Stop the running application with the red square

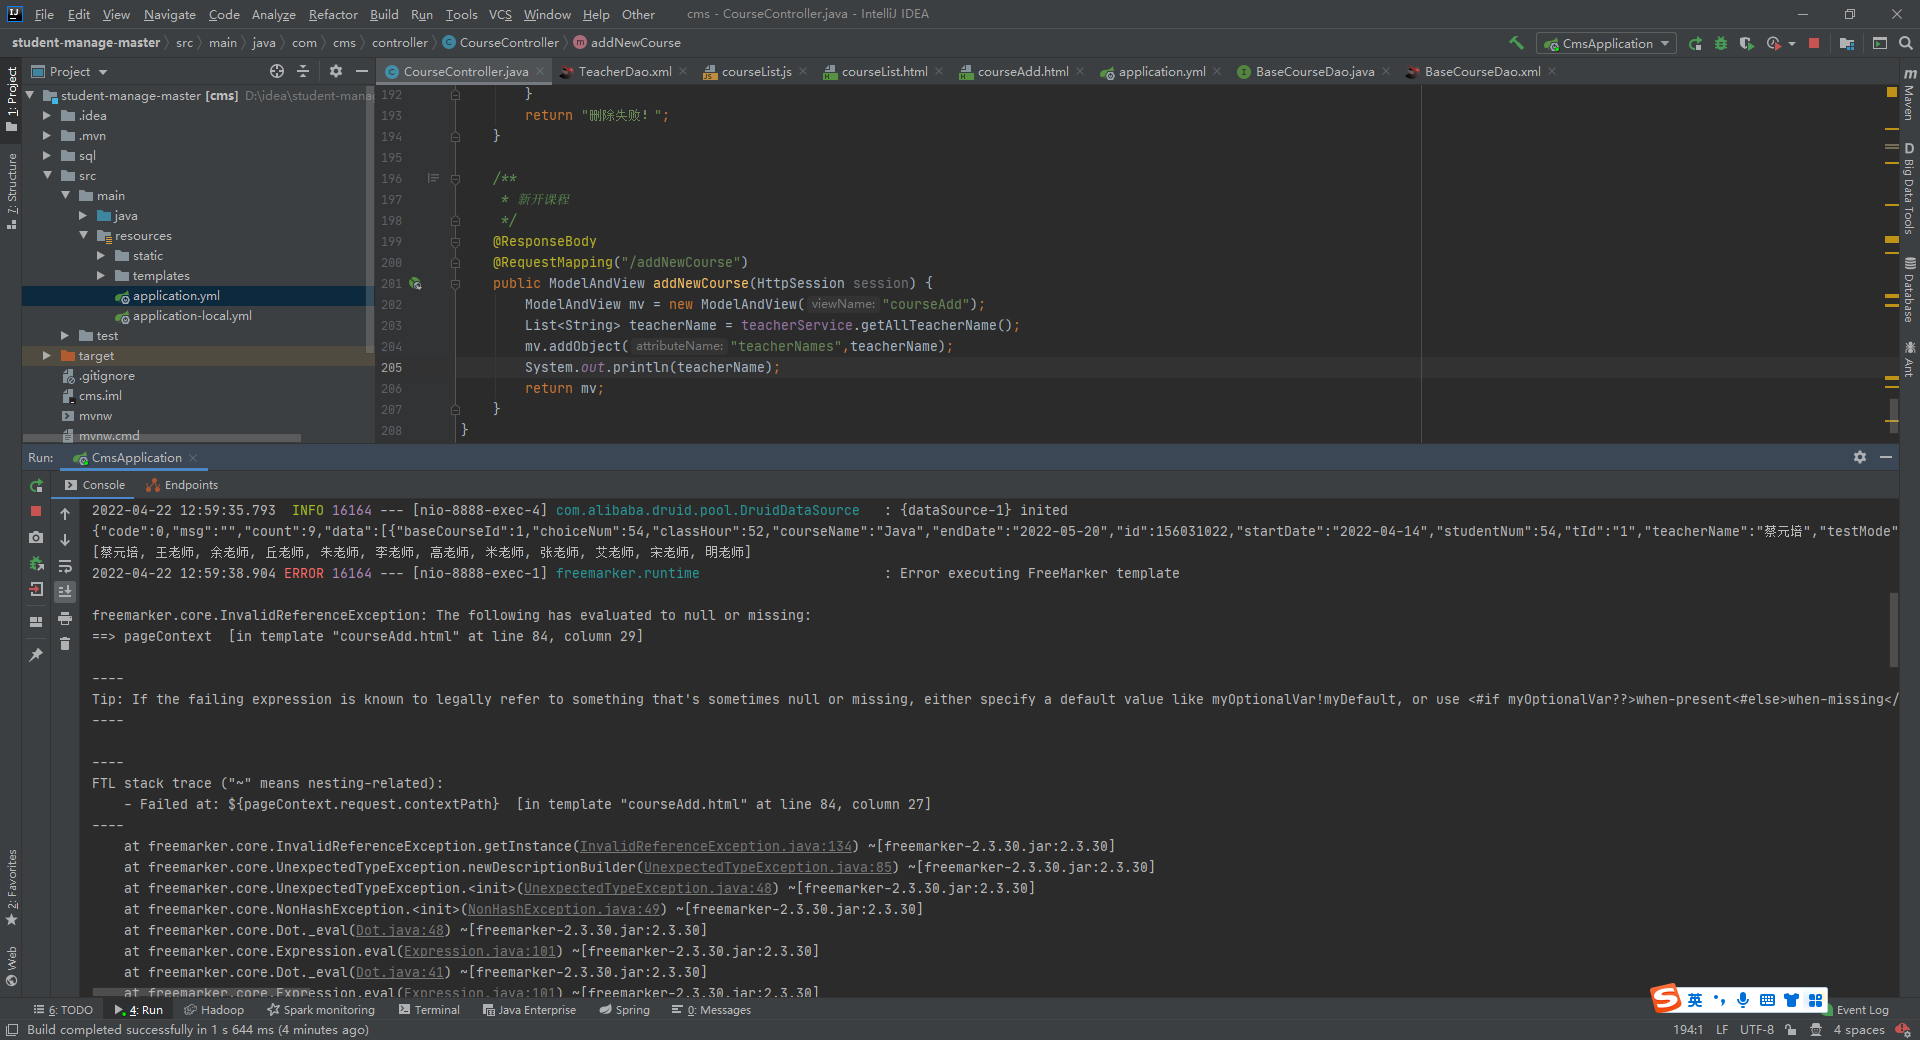pyautogui.click(x=1814, y=43)
